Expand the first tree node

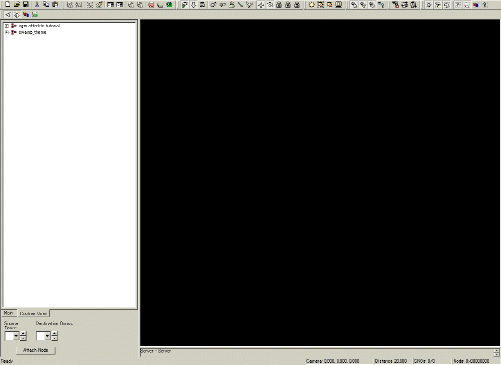(7, 26)
